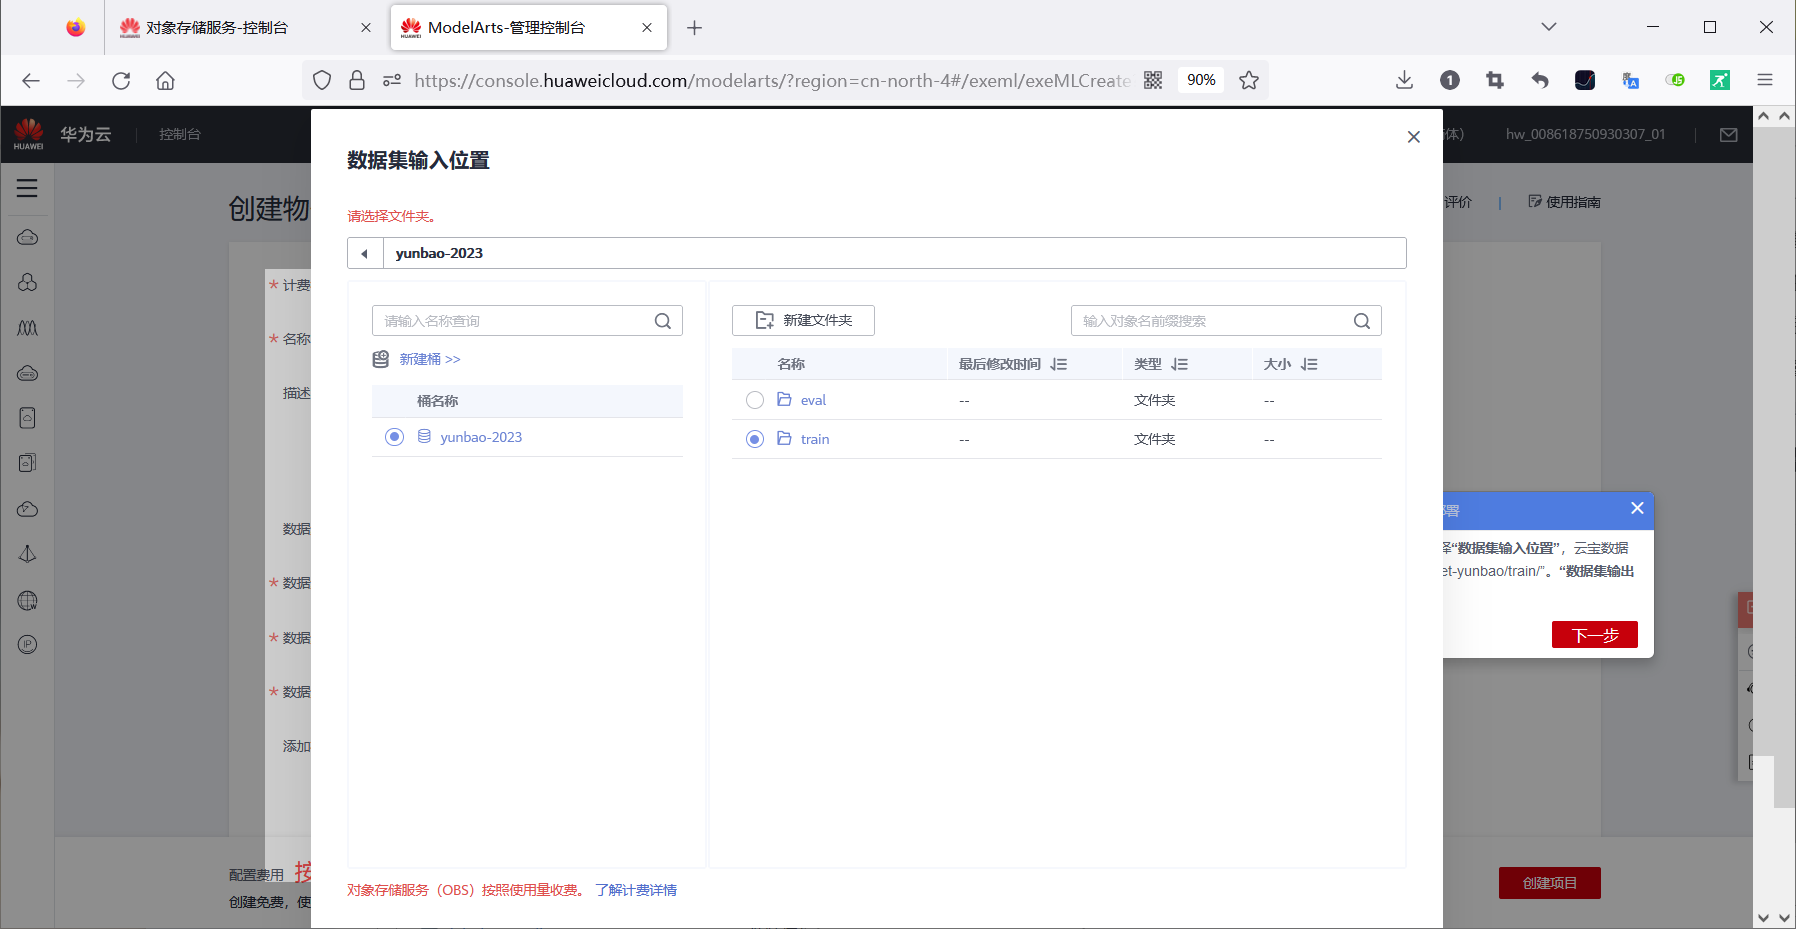Click the mail notification icon in header

(x=1730, y=134)
